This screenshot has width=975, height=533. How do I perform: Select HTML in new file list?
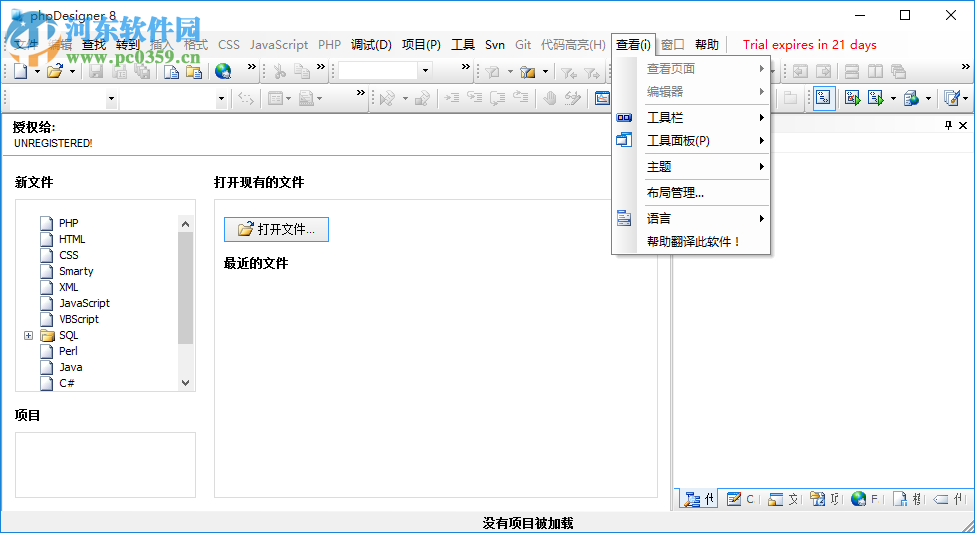tap(72, 239)
